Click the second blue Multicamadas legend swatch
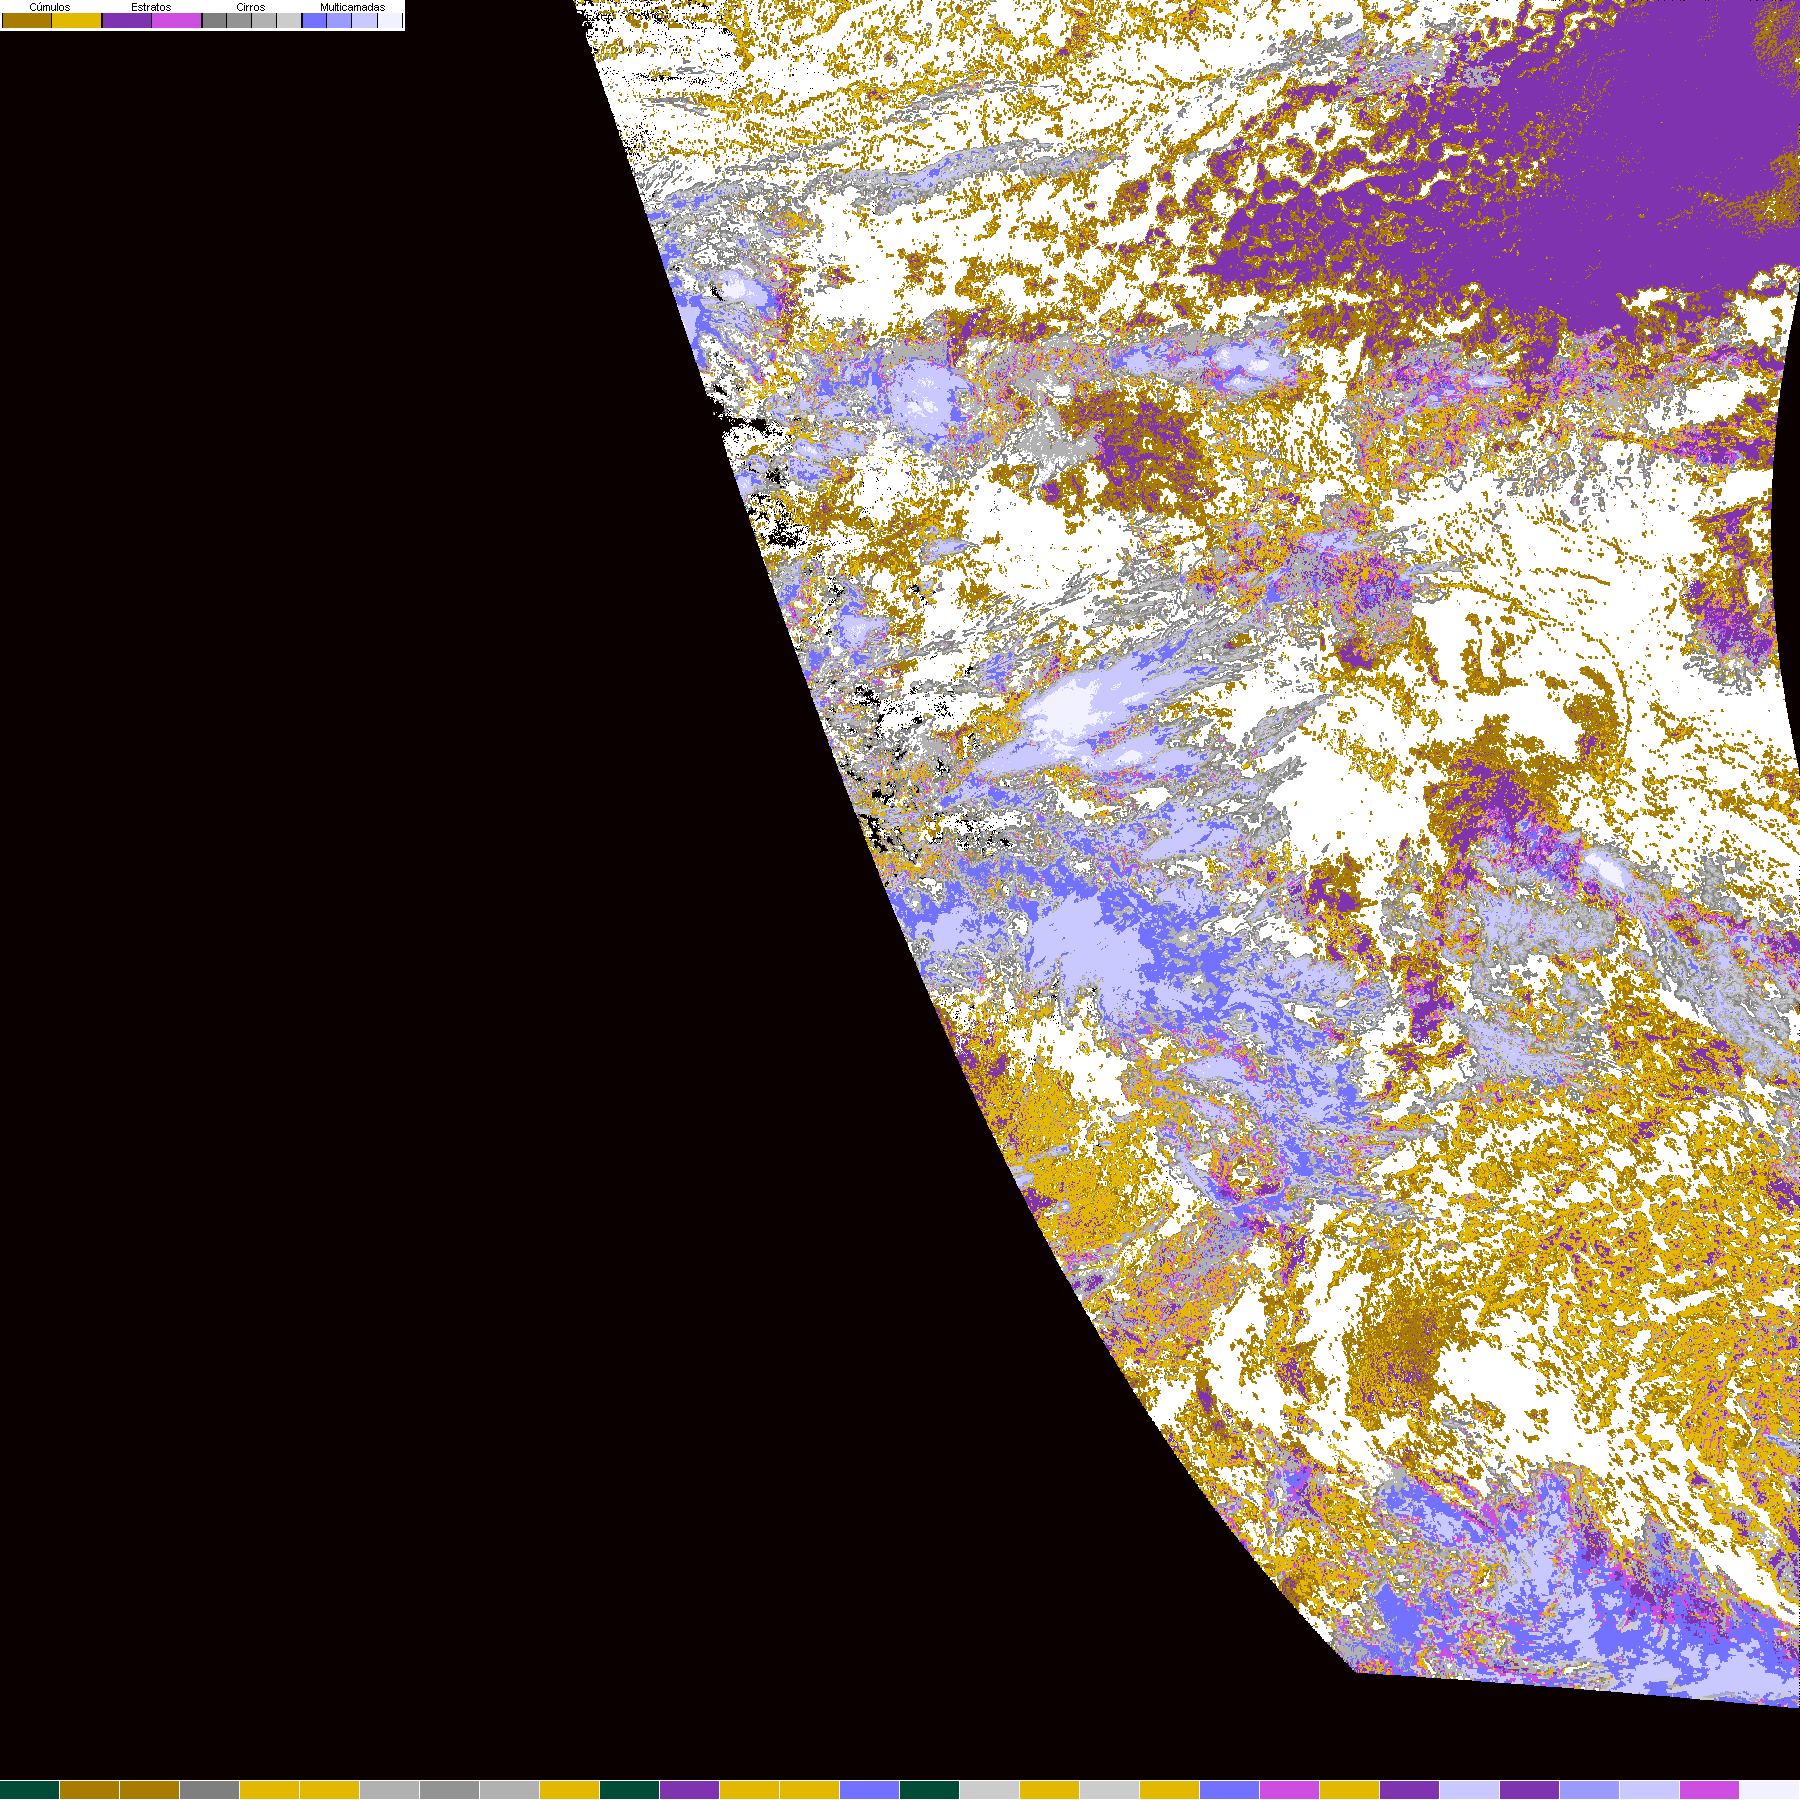The height and width of the screenshot is (1800, 1800). pos(339,20)
